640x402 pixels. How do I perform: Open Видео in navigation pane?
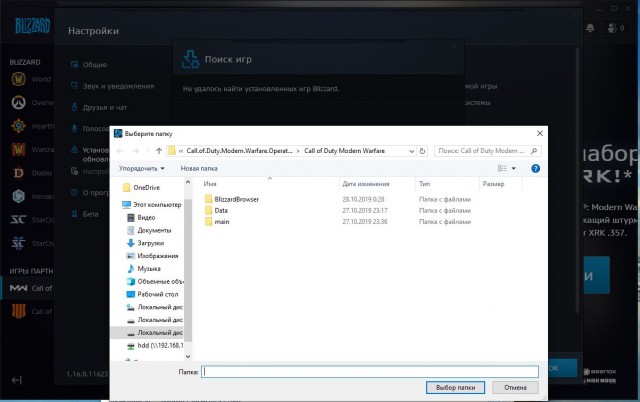tap(141, 218)
